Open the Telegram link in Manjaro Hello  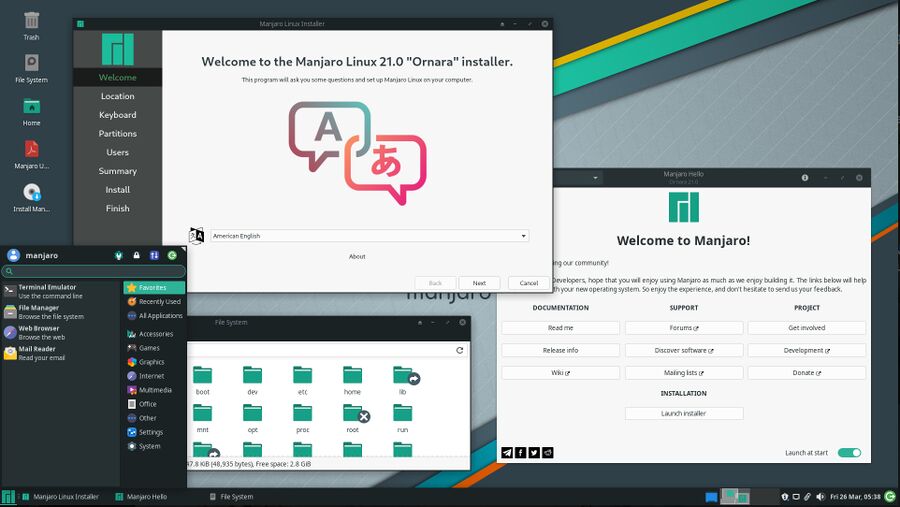click(x=507, y=452)
